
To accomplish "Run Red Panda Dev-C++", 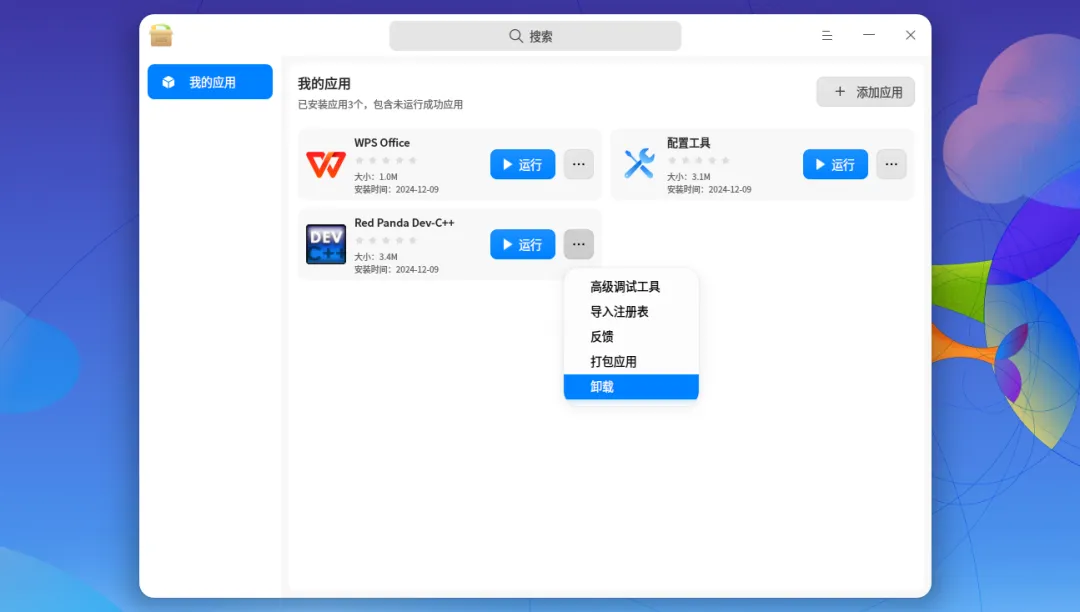I will click(523, 244).
